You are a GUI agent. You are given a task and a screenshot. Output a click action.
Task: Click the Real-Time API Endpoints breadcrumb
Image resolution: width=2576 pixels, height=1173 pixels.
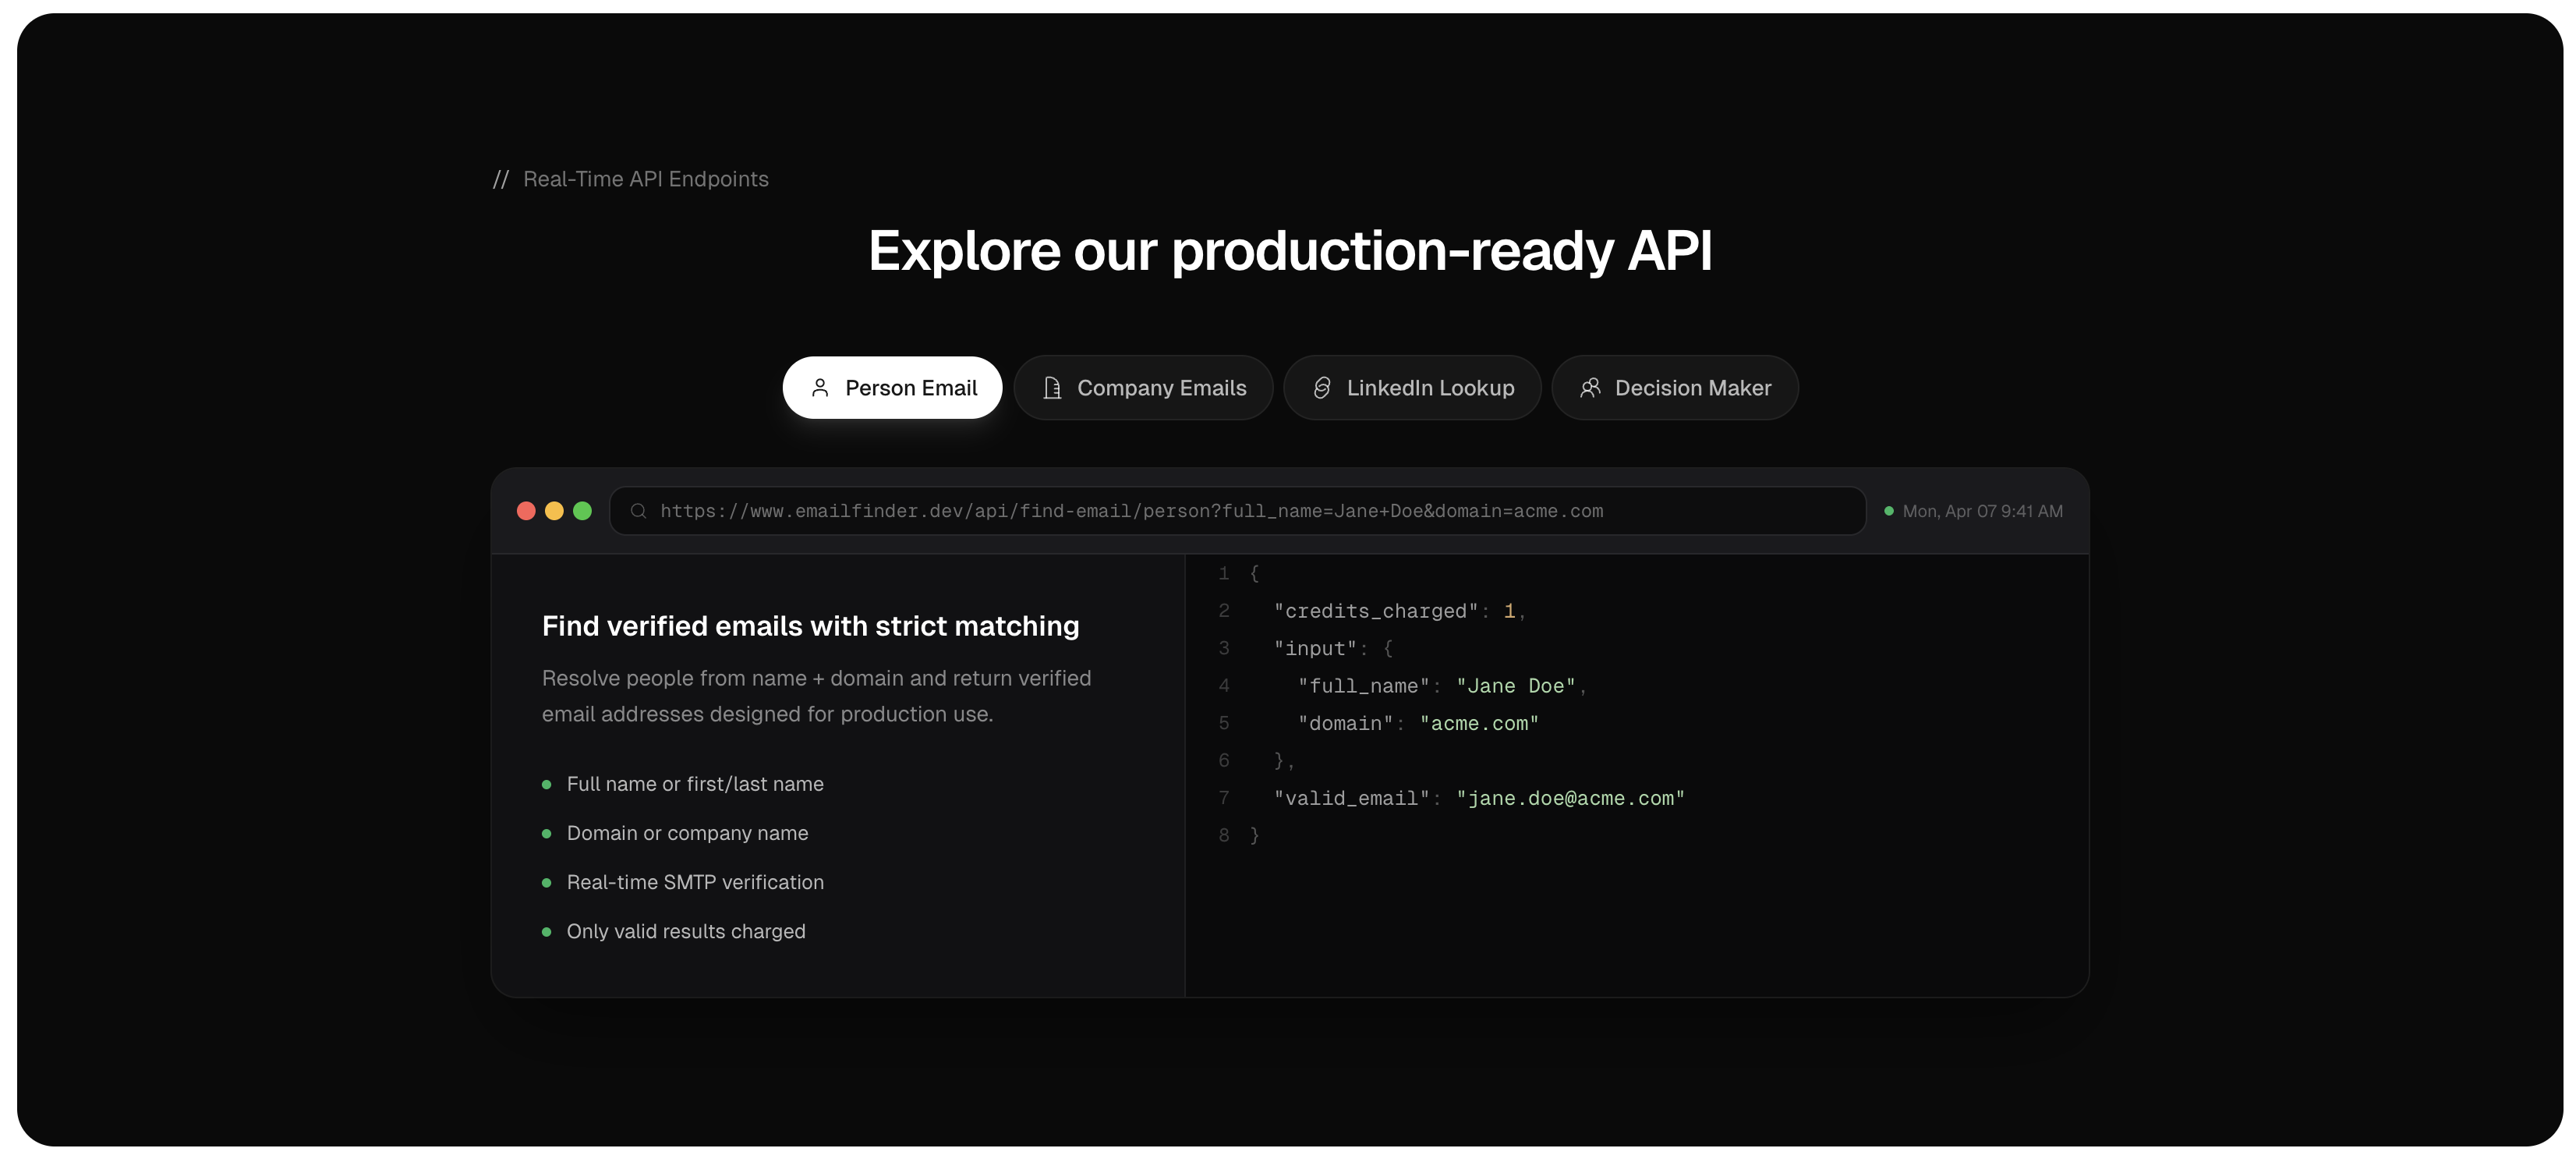click(646, 179)
